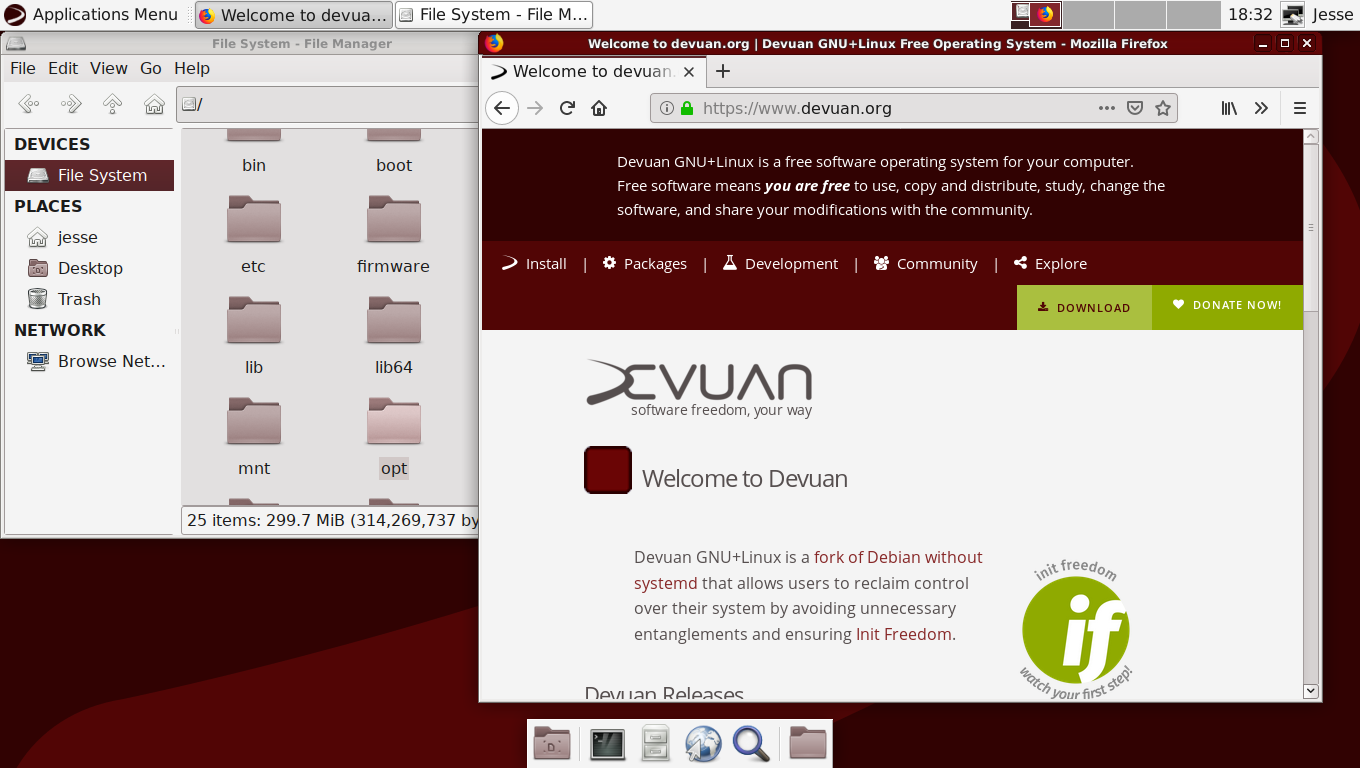Open the etc folder
The image size is (1360, 768).
tap(254, 234)
